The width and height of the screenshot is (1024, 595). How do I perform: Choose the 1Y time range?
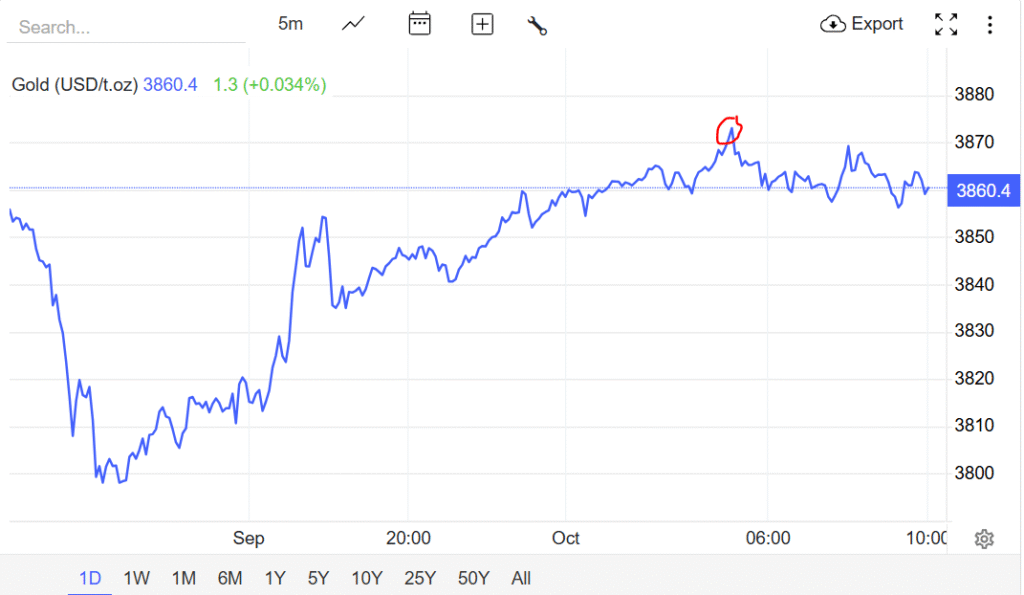tap(275, 578)
